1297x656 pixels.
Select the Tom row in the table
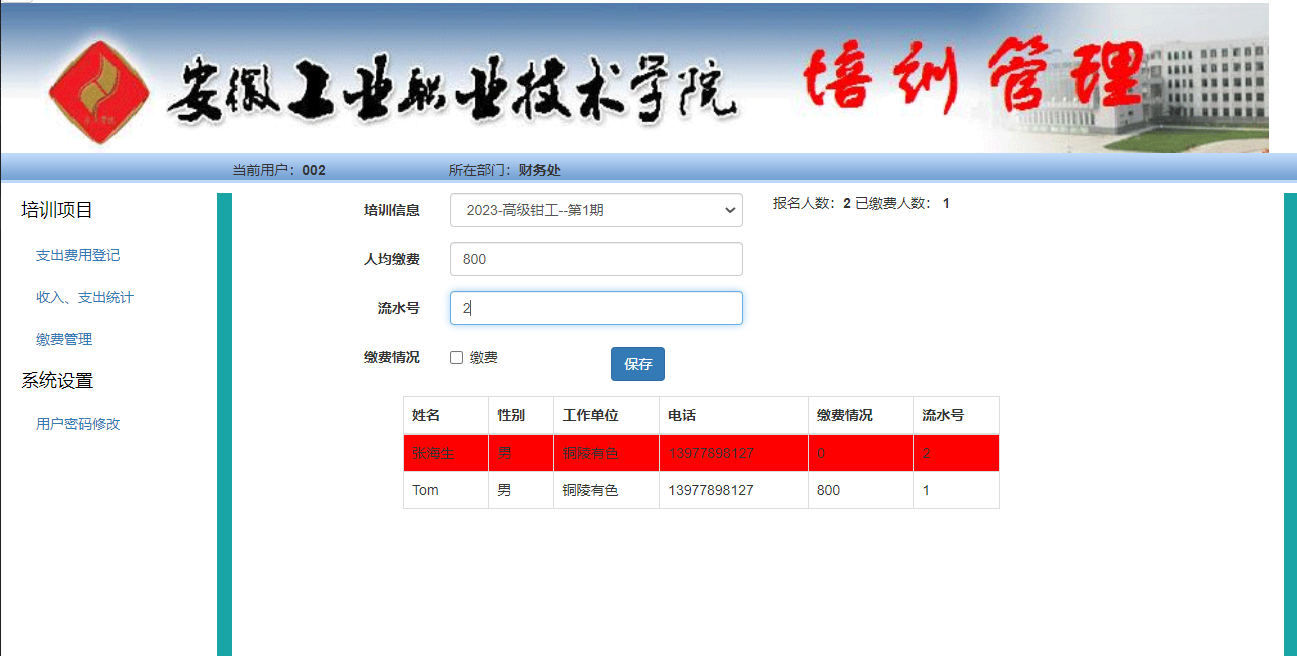click(426, 490)
